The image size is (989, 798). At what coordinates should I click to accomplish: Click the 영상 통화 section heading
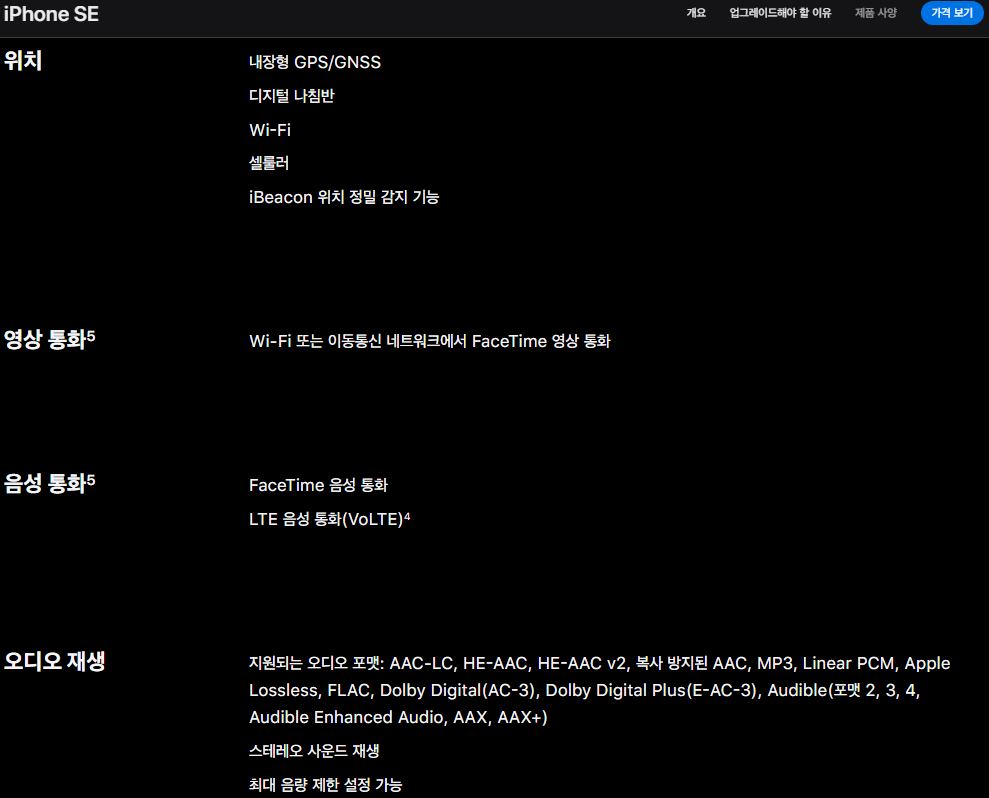(x=45, y=339)
